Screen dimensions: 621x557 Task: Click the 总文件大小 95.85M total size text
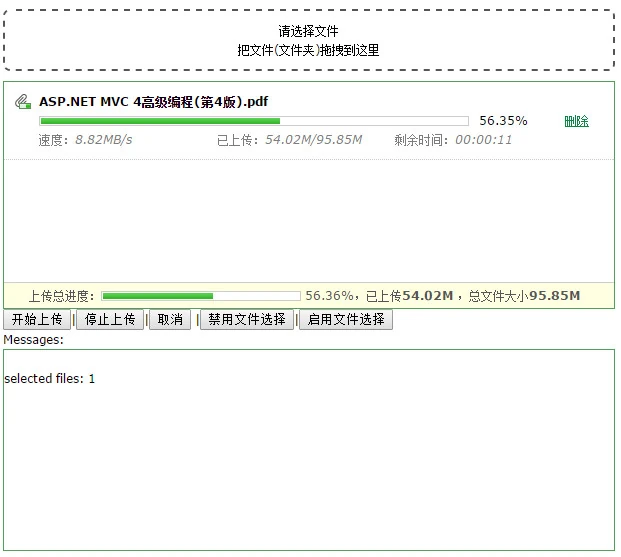tap(524, 296)
